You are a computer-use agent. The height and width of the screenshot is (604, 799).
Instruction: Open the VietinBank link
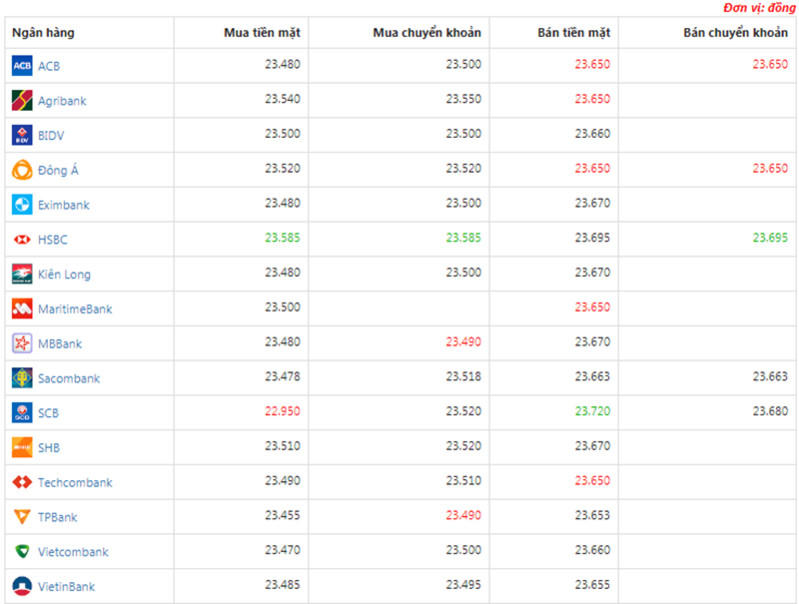click(66, 587)
